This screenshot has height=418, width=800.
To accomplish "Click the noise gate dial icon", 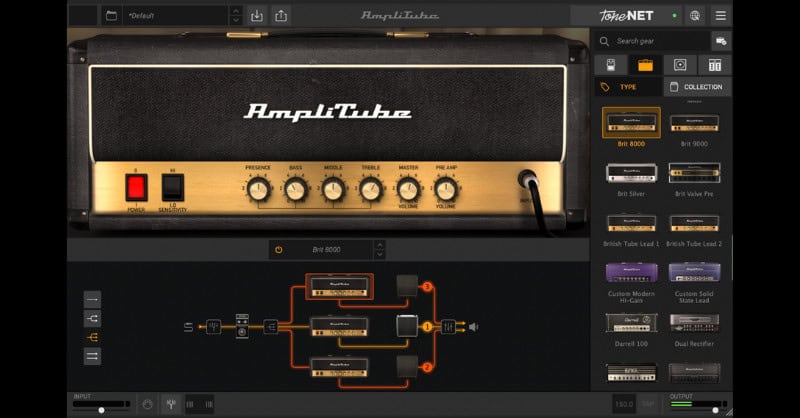I will click(x=147, y=405).
